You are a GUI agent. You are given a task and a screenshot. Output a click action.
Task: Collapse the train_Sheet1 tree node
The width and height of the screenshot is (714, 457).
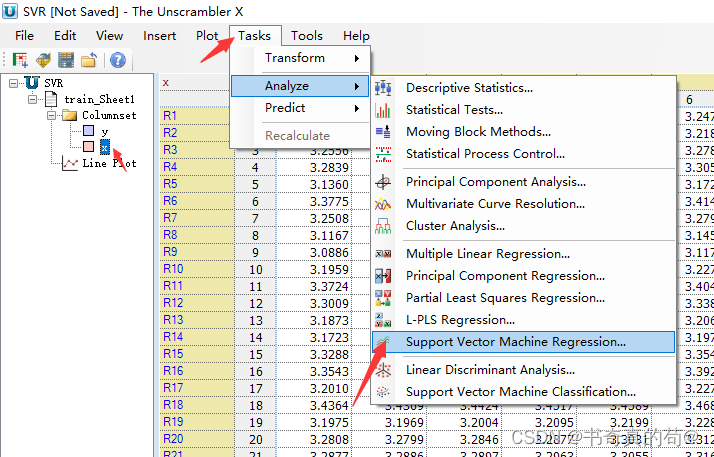tap(32, 99)
